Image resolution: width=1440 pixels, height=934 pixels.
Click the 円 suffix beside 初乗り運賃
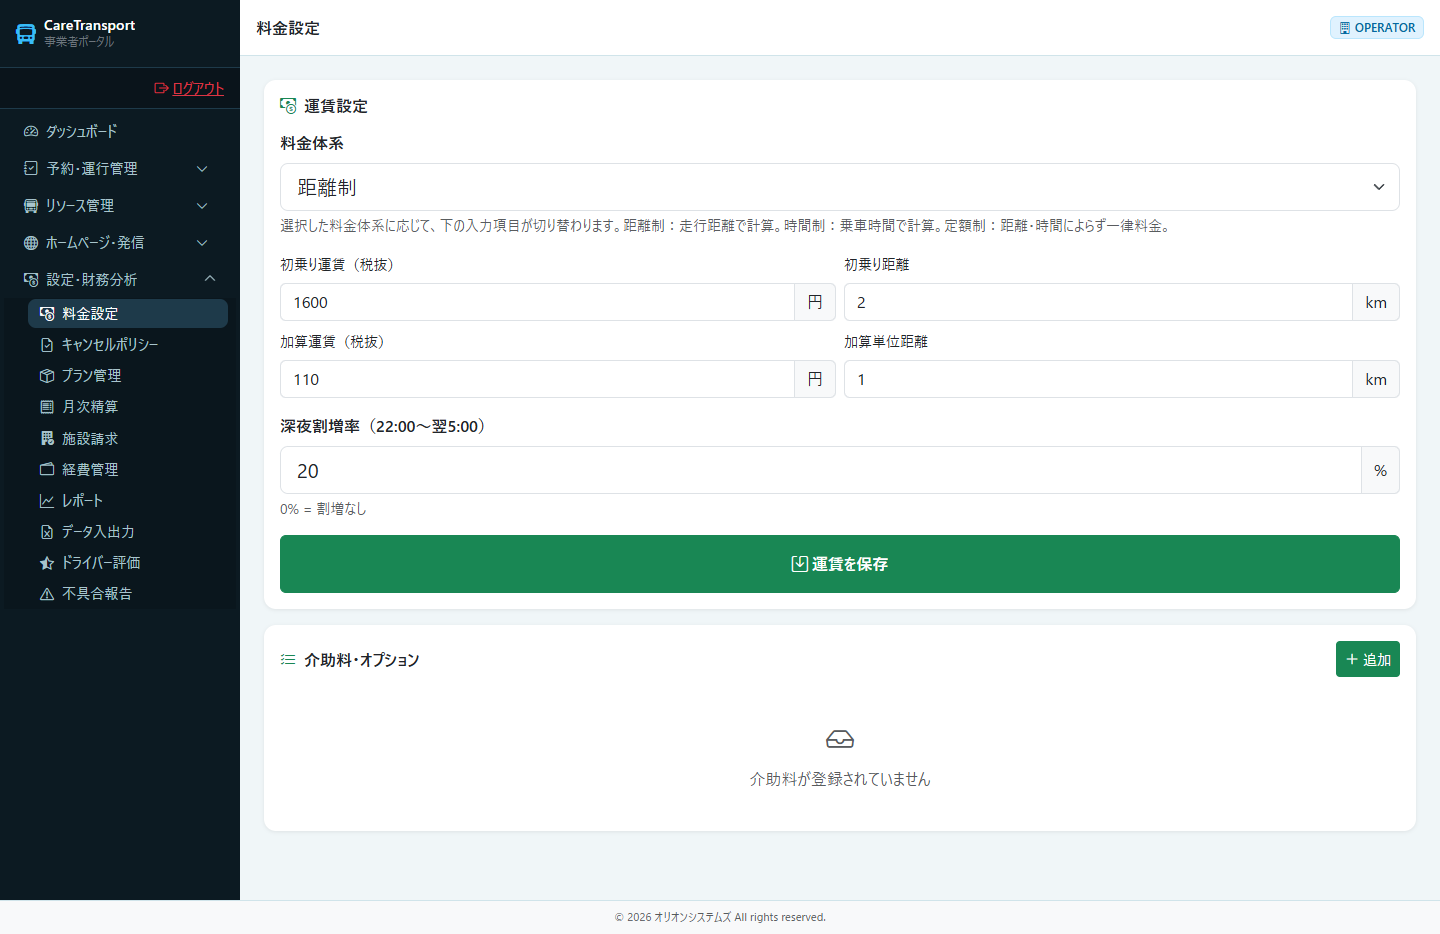(x=815, y=302)
